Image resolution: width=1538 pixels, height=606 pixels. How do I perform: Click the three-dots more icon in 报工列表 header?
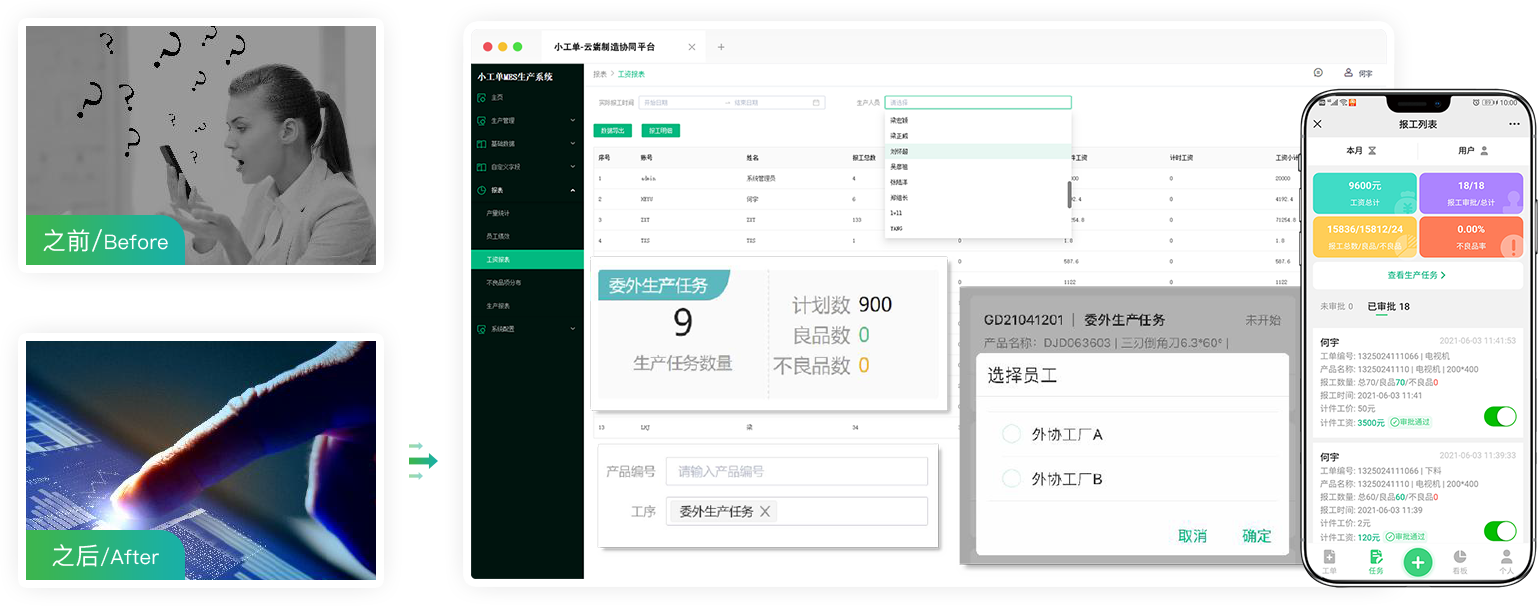1514,124
